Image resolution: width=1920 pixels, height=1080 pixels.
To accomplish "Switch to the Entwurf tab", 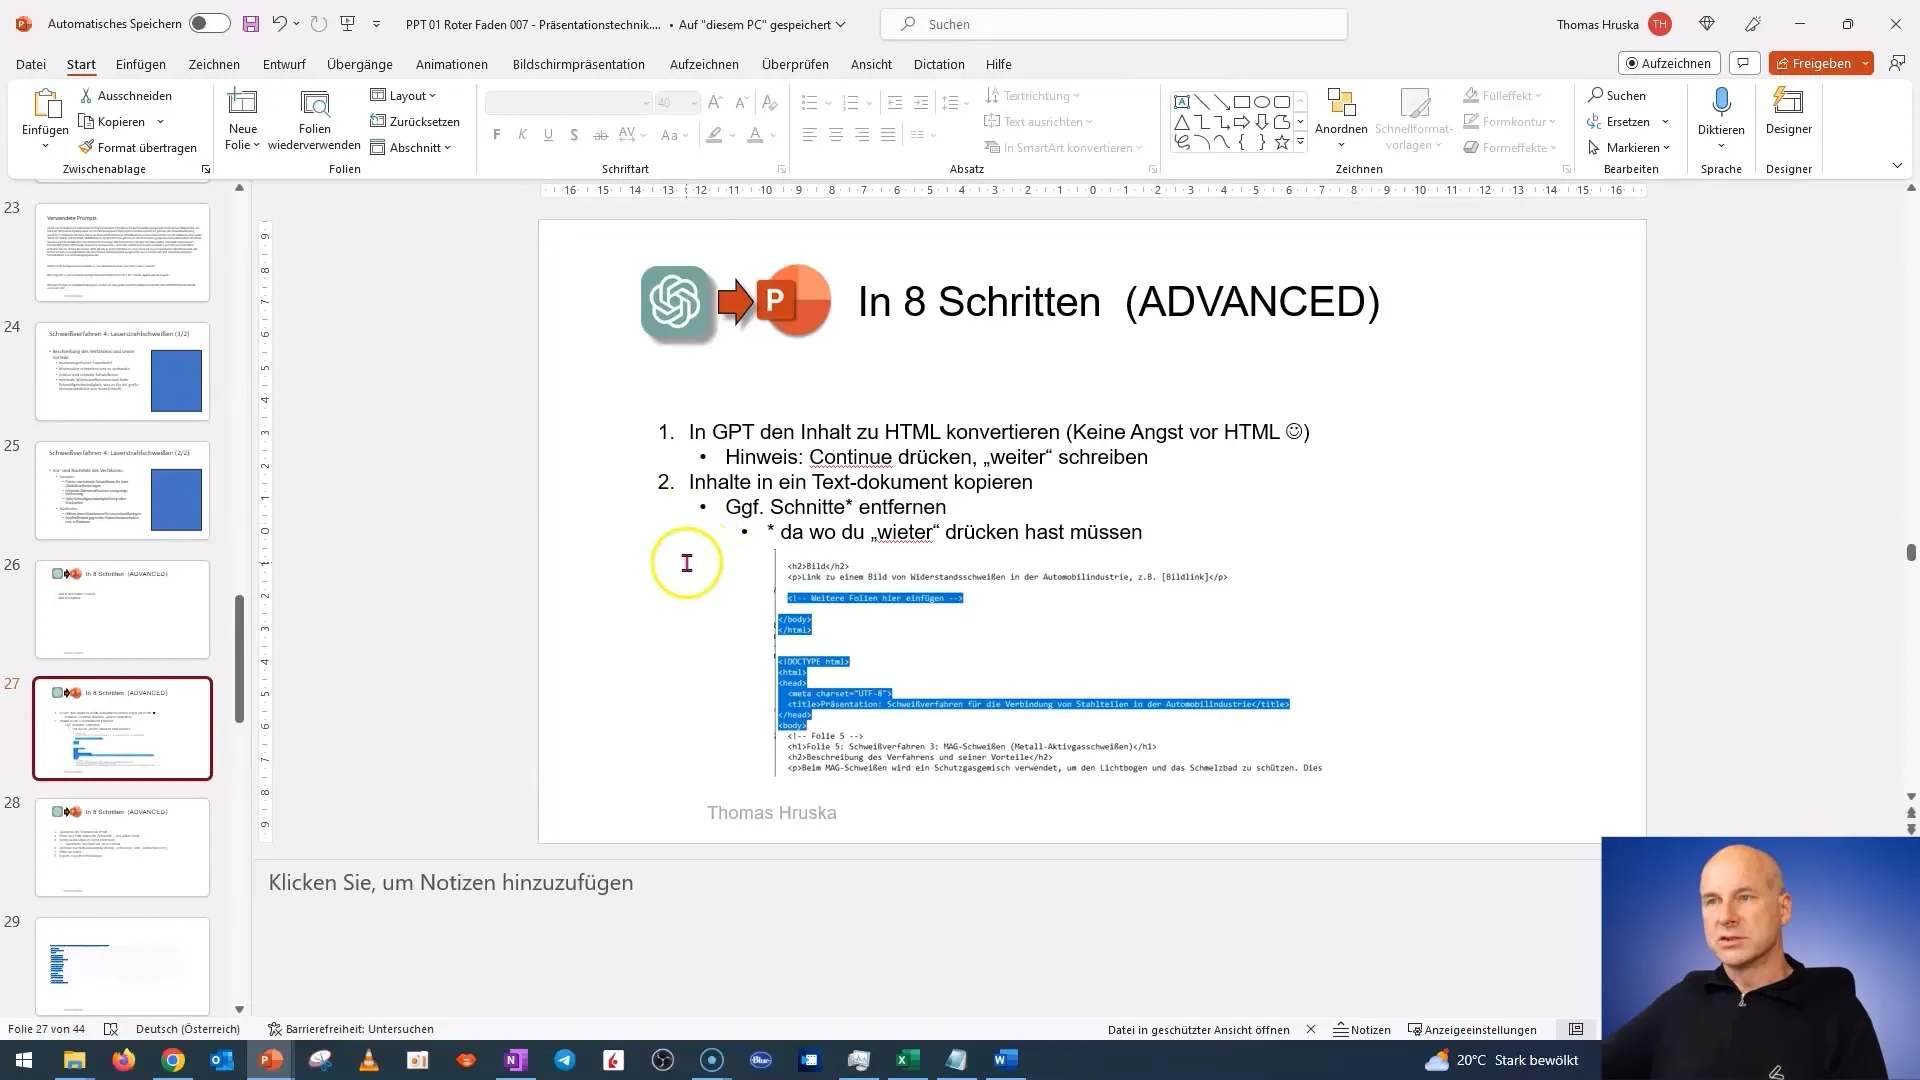I will [x=284, y=64].
